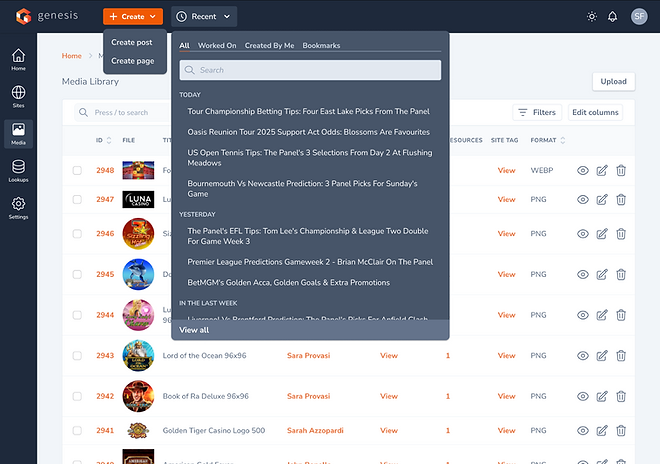Go to Home in the sidebar
This screenshot has height=464, width=660.
[x=19, y=59]
